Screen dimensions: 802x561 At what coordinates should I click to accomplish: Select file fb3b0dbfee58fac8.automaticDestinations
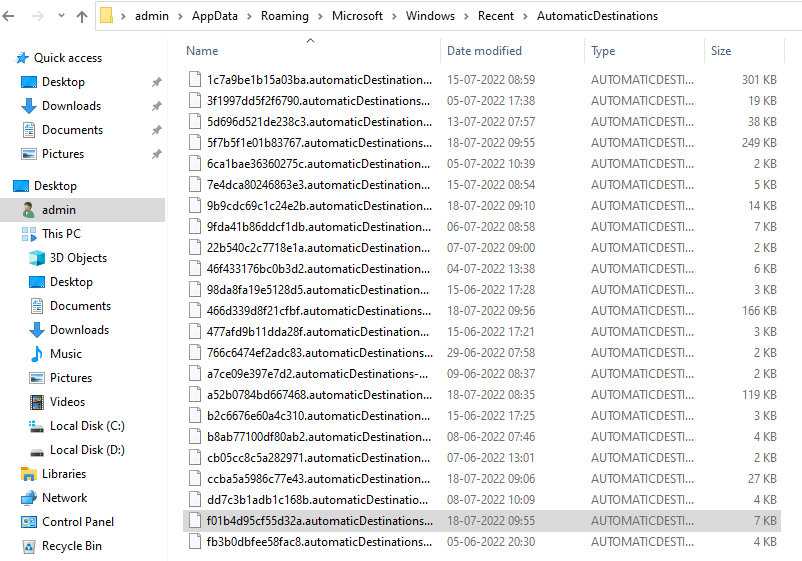pyautogui.click(x=319, y=542)
